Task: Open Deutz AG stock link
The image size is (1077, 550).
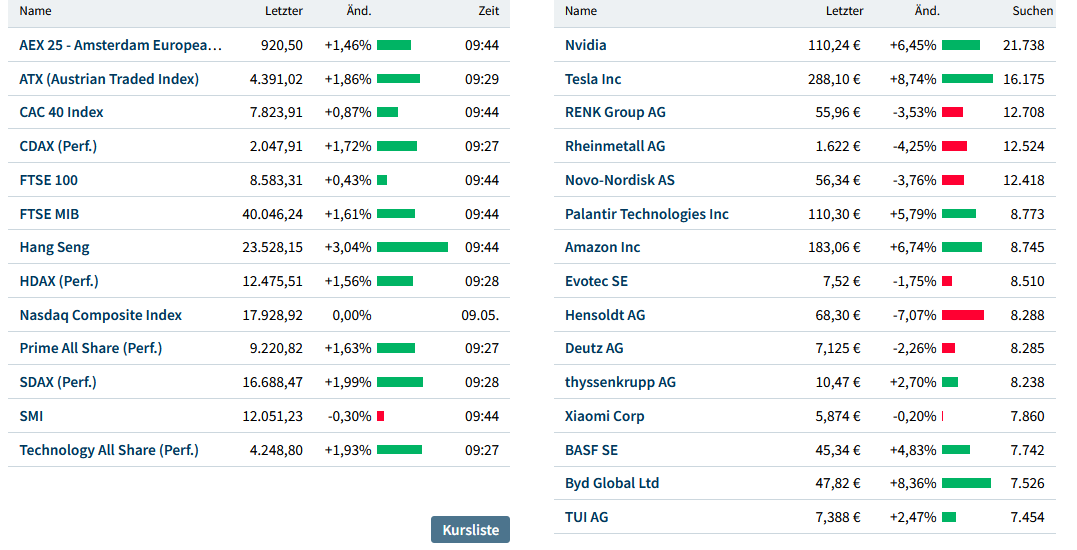Action: (594, 348)
